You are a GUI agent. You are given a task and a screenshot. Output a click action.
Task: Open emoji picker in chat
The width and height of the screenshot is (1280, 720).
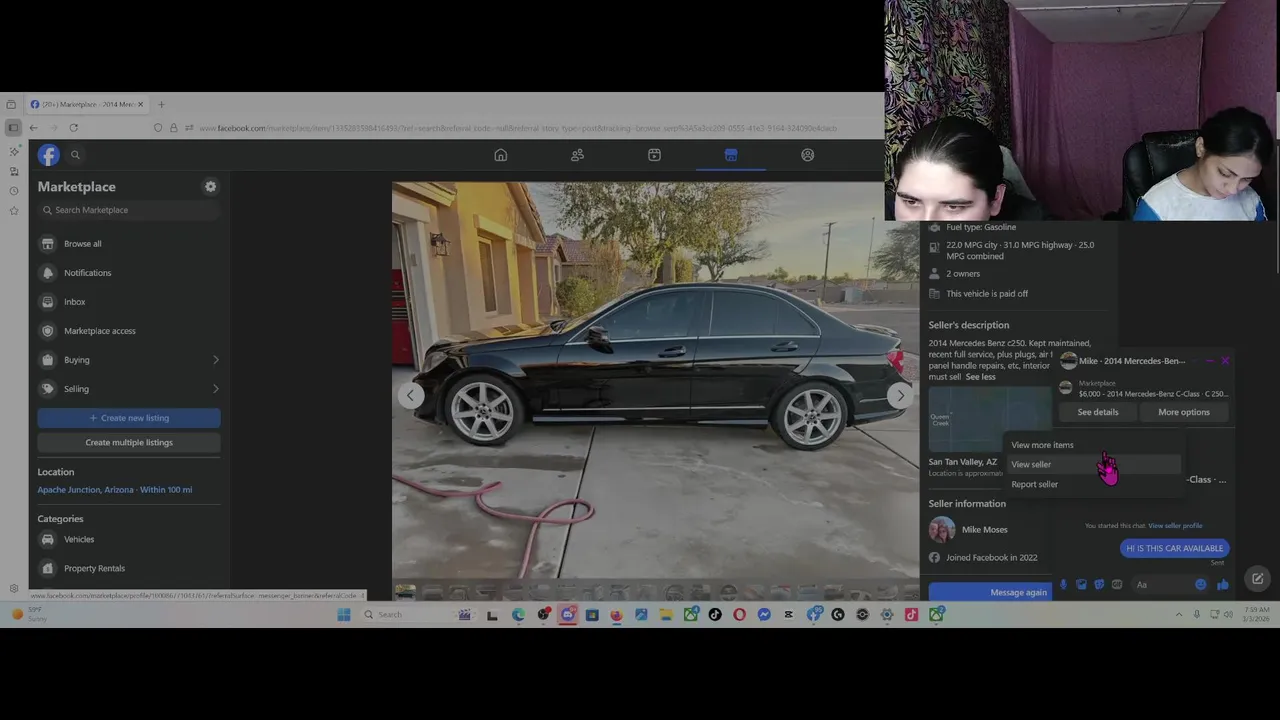coord(1201,584)
